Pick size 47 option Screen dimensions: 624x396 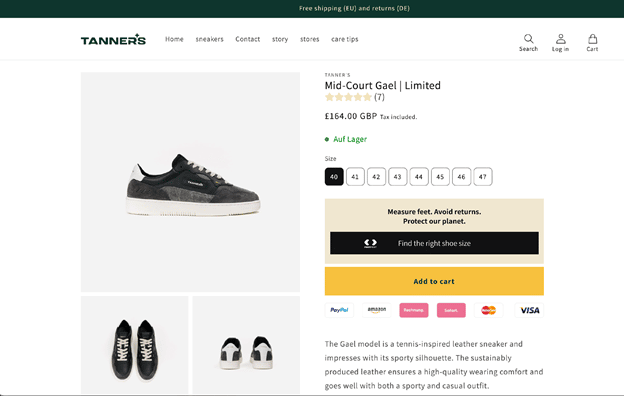483,177
